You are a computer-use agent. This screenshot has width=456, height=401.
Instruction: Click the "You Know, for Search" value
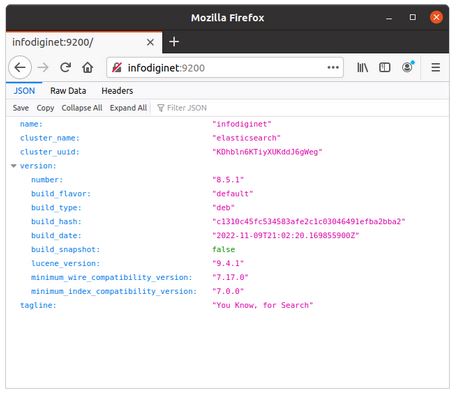coord(263,305)
